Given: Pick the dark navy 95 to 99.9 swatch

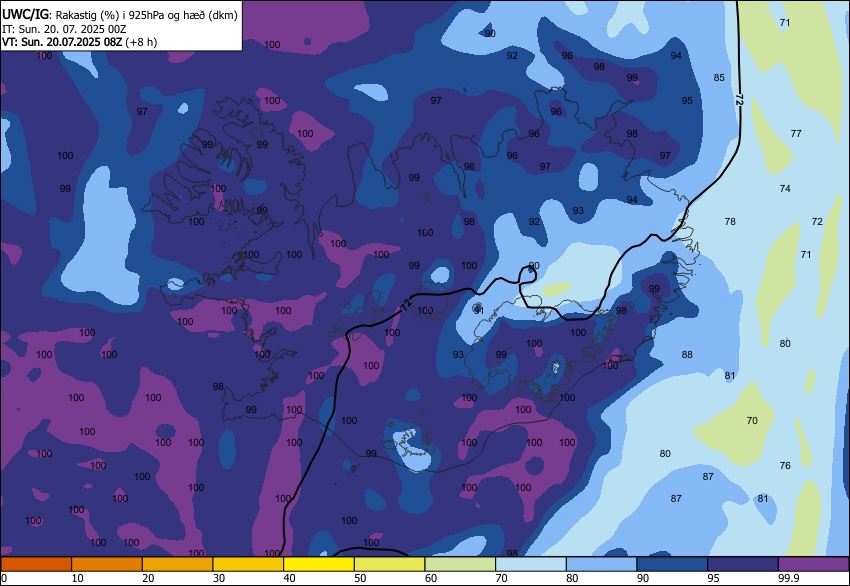Looking at the screenshot, I should [743, 564].
